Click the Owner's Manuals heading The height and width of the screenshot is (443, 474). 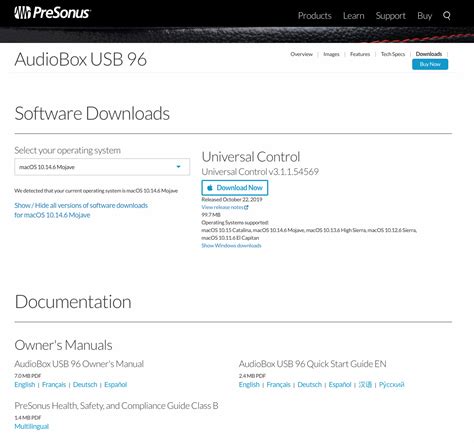[63, 345]
